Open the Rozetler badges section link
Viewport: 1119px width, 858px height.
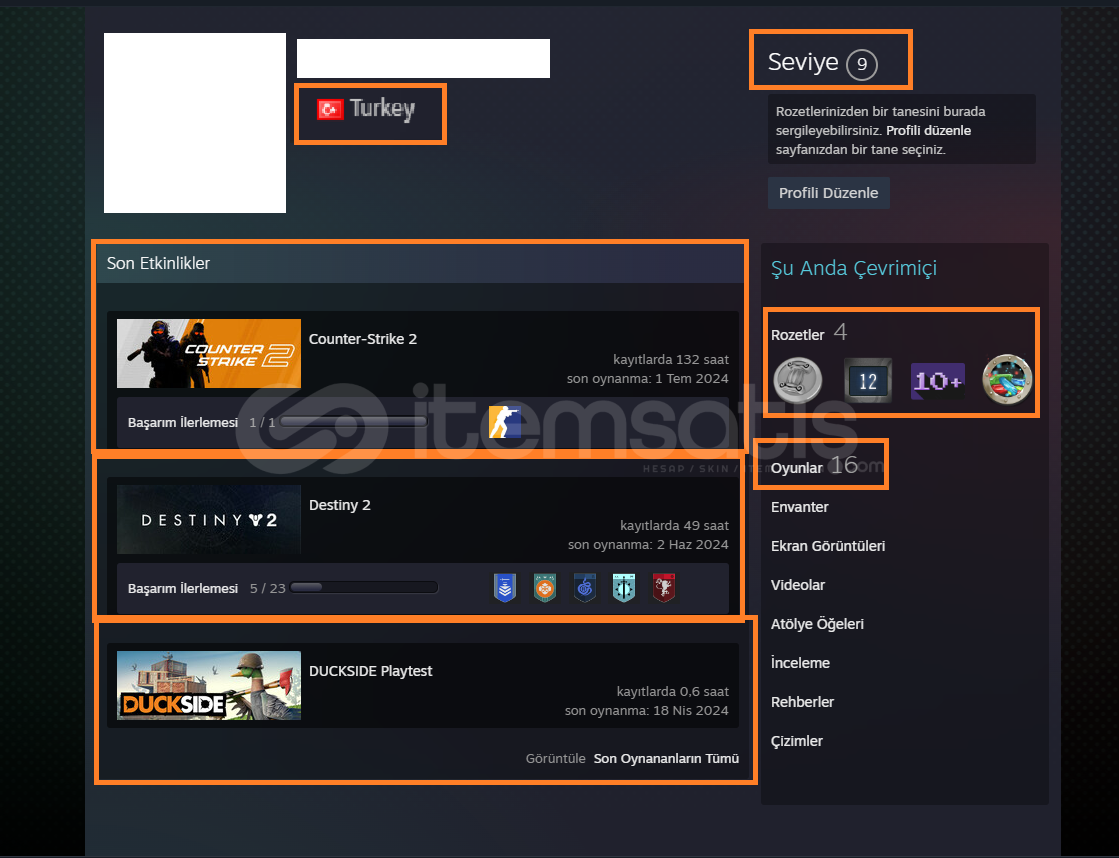tap(797, 335)
